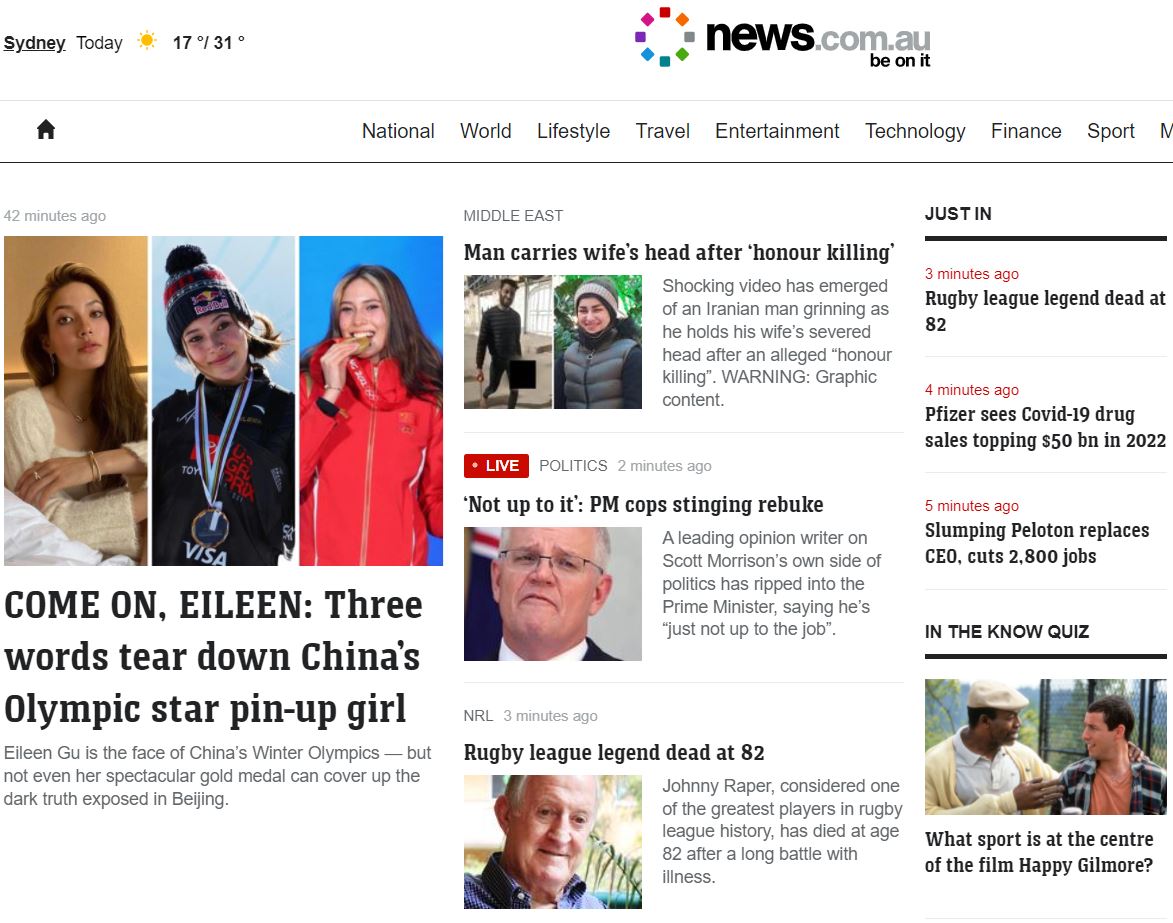Open the Slumping Peloton replaces CEO story
Screen dimensions: 1173x923
click(x=1037, y=543)
